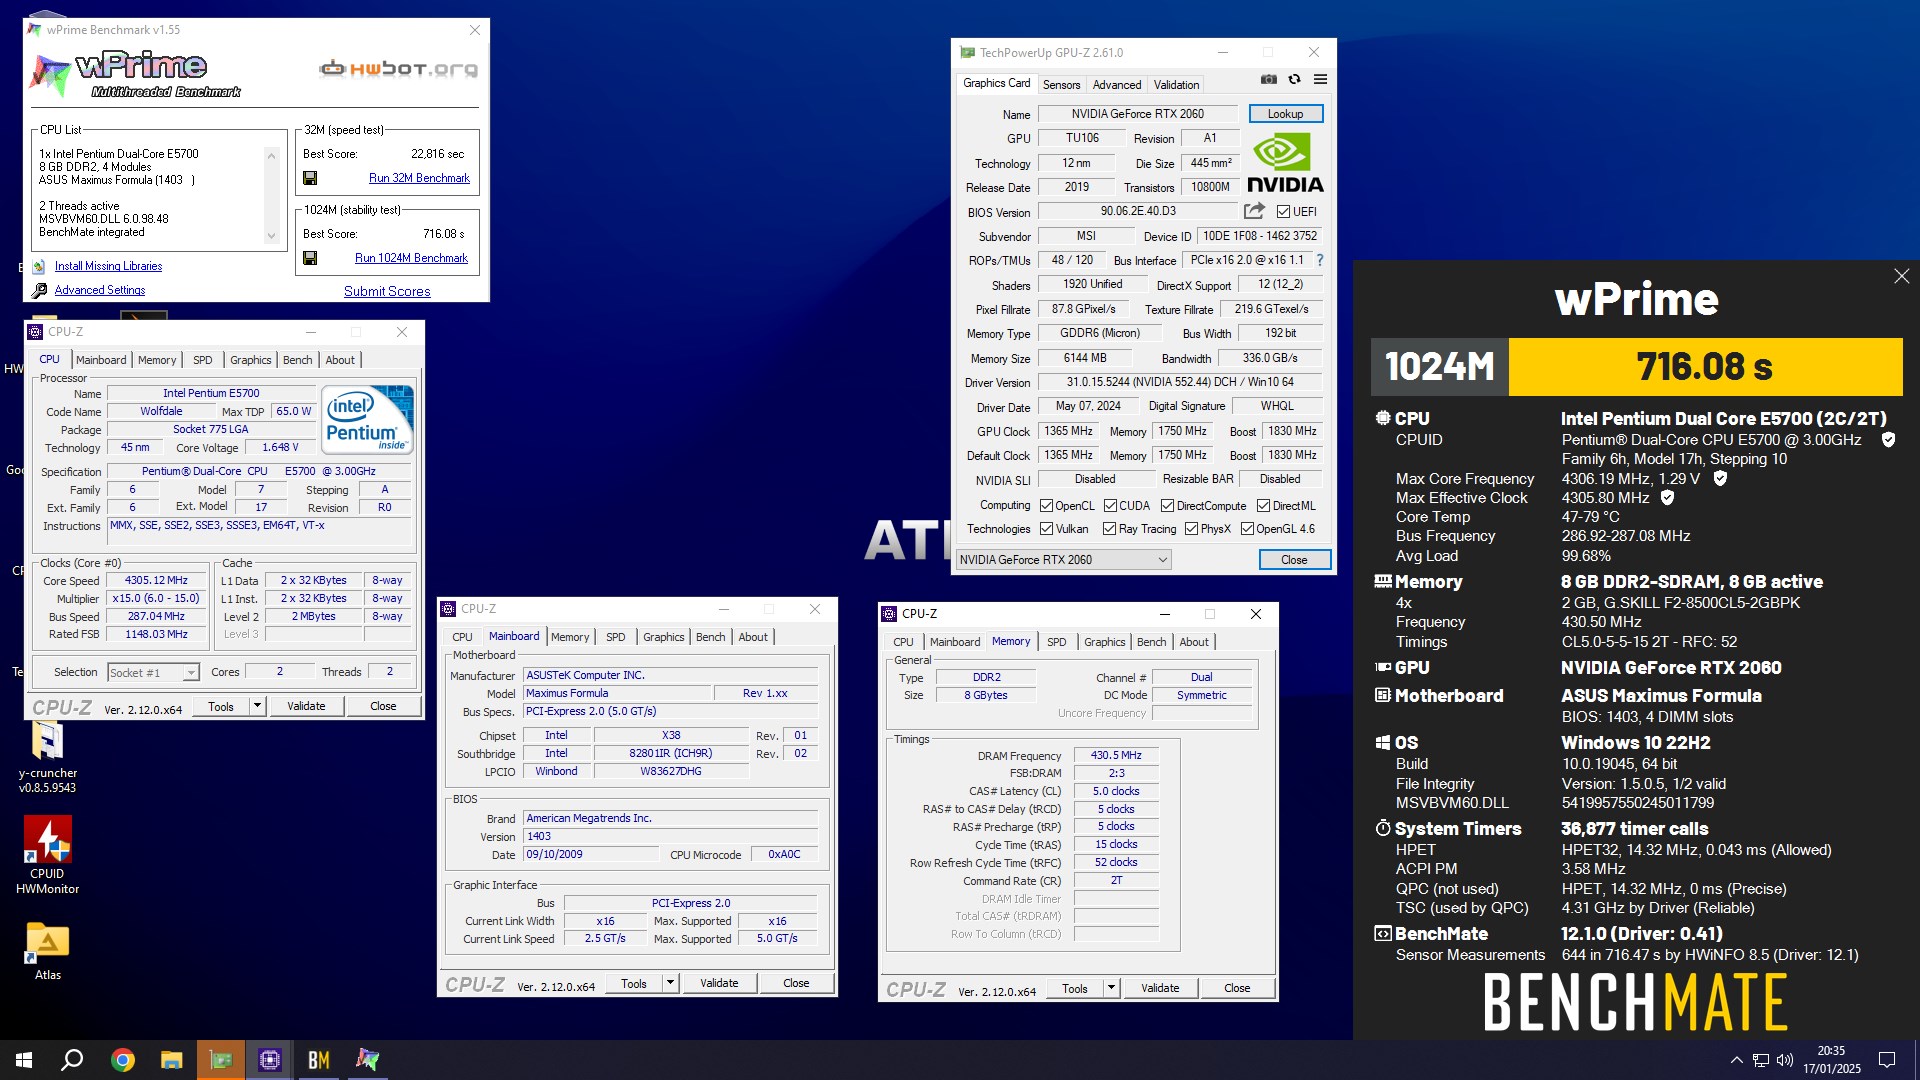The height and width of the screenshot is (1080, 1920).
Task: Click the GPU-Z refresh icon
Action: [1294, 79]
